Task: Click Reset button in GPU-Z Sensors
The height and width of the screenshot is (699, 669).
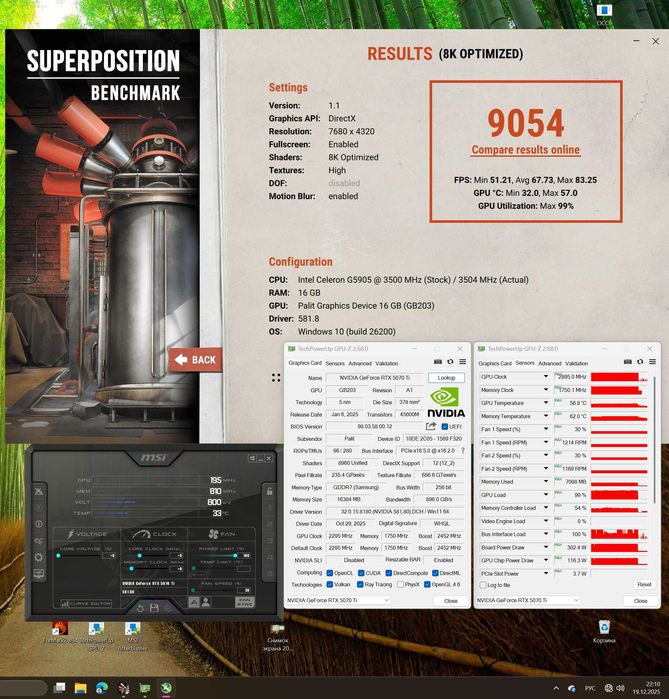Action: 644,584
